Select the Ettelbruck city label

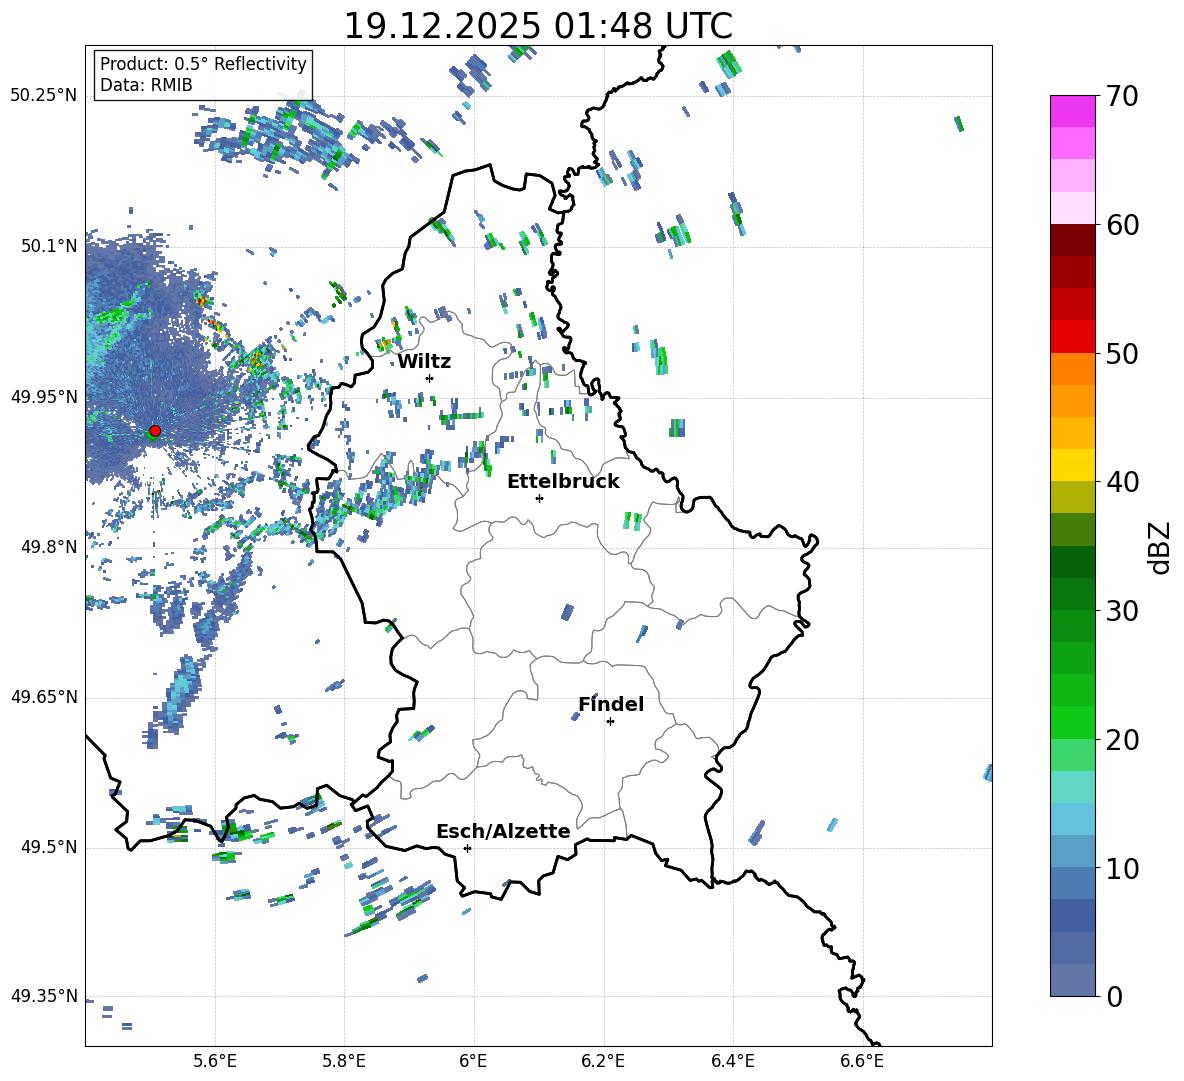[x=563, y=481]
